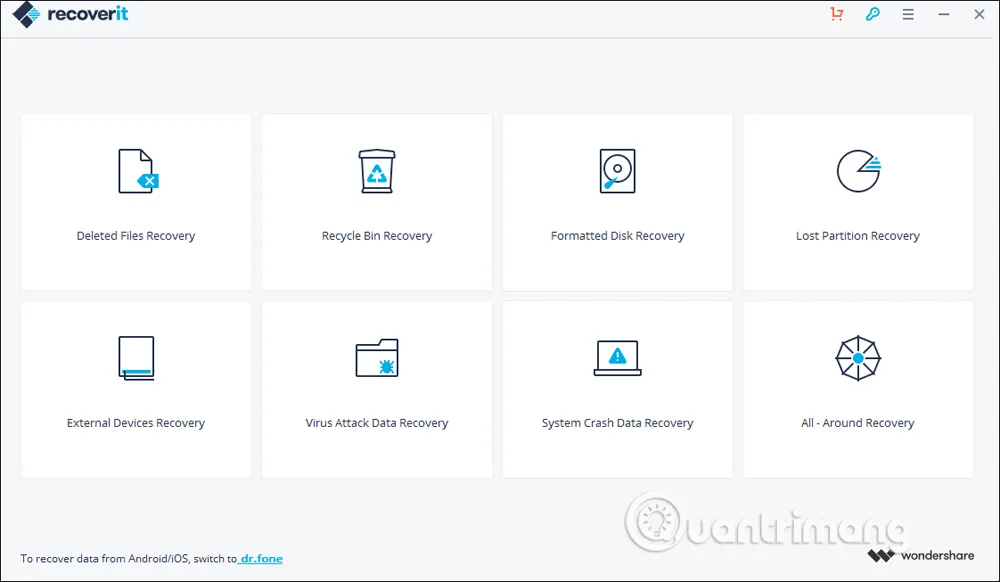This screenshot has height=582, width=1000.
Task: Click the Deleted Files Recovery label text
Action: click(136, 235)
